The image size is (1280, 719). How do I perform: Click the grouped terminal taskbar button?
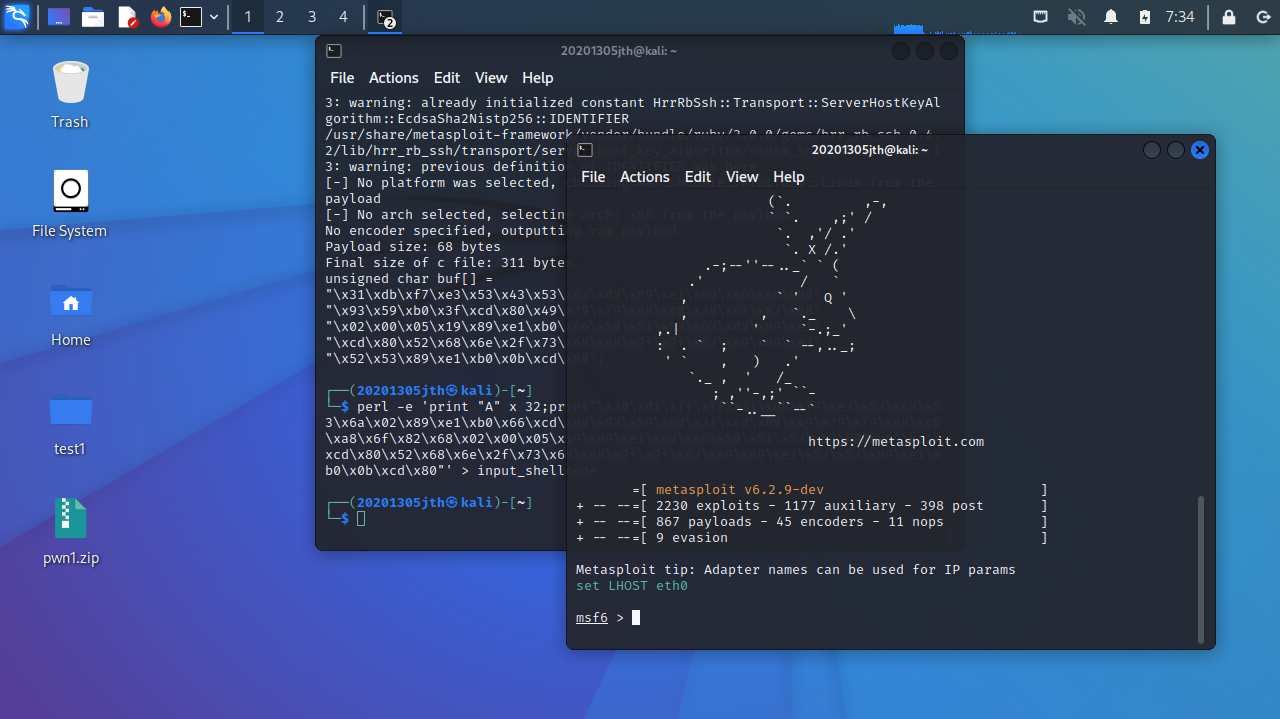click(386, 17)
